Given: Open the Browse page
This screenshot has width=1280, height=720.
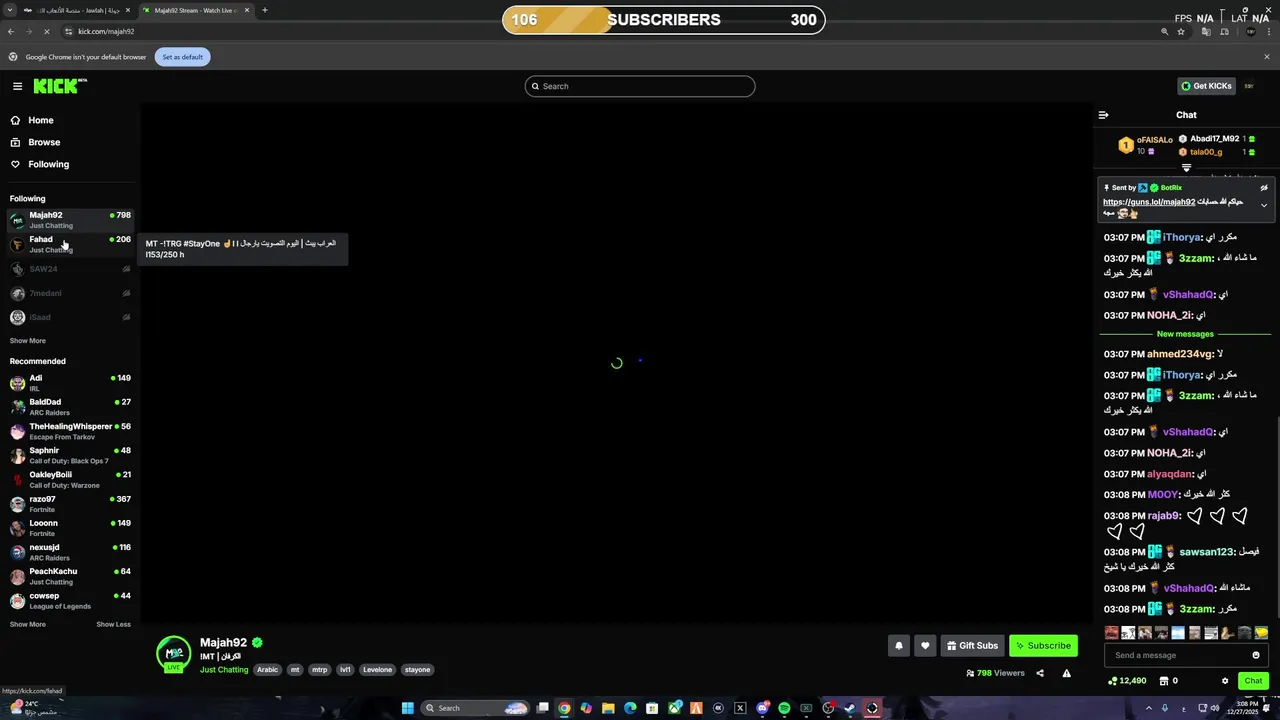Looking at the screenshot, I should click(x=44, y=142).
